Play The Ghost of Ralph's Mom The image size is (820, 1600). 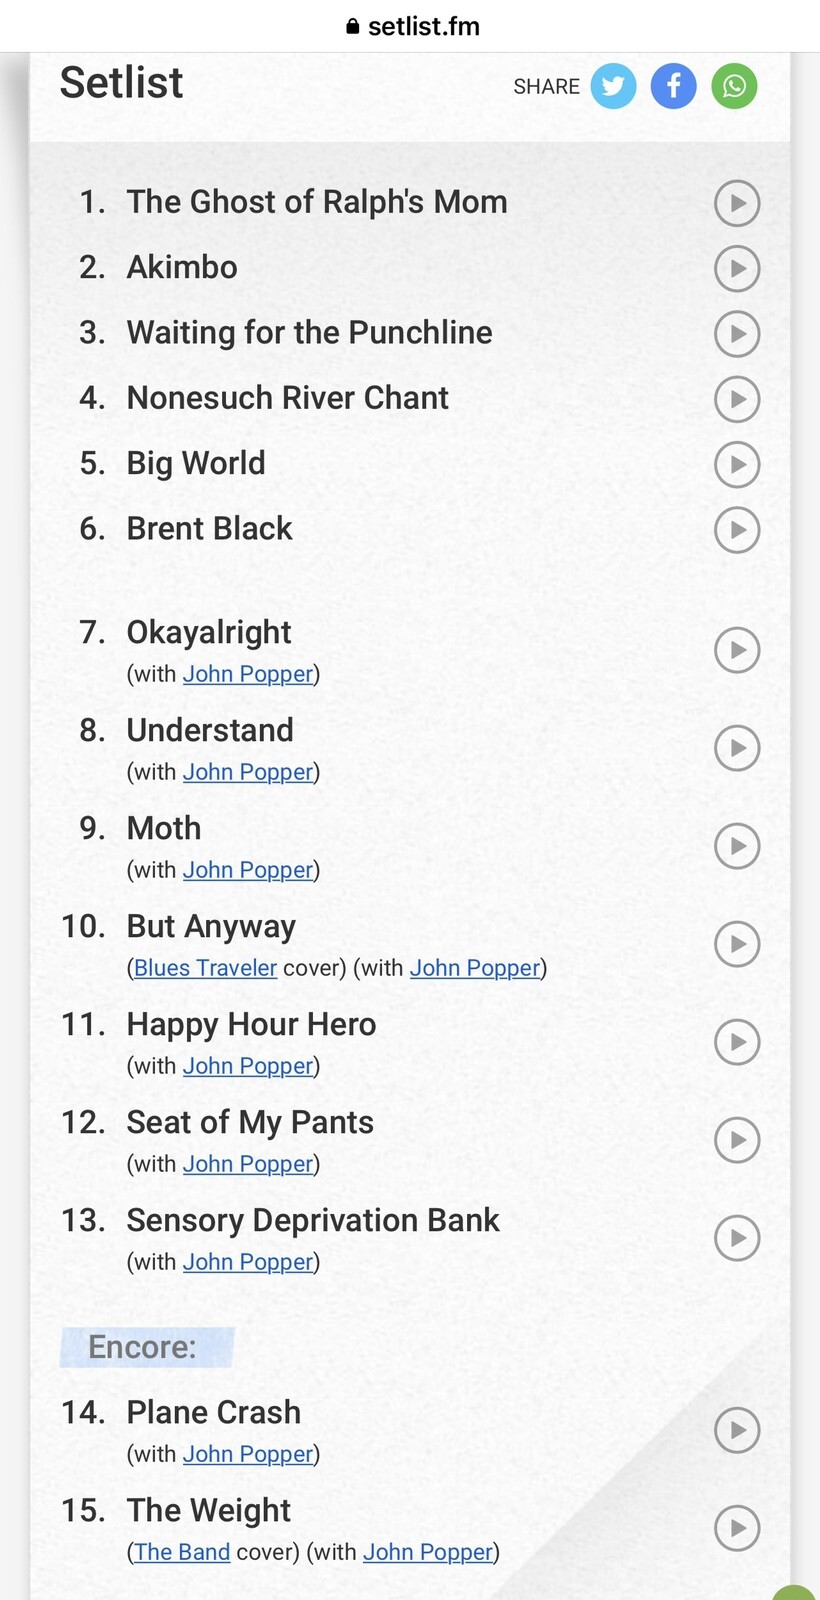tap(737, 203)
